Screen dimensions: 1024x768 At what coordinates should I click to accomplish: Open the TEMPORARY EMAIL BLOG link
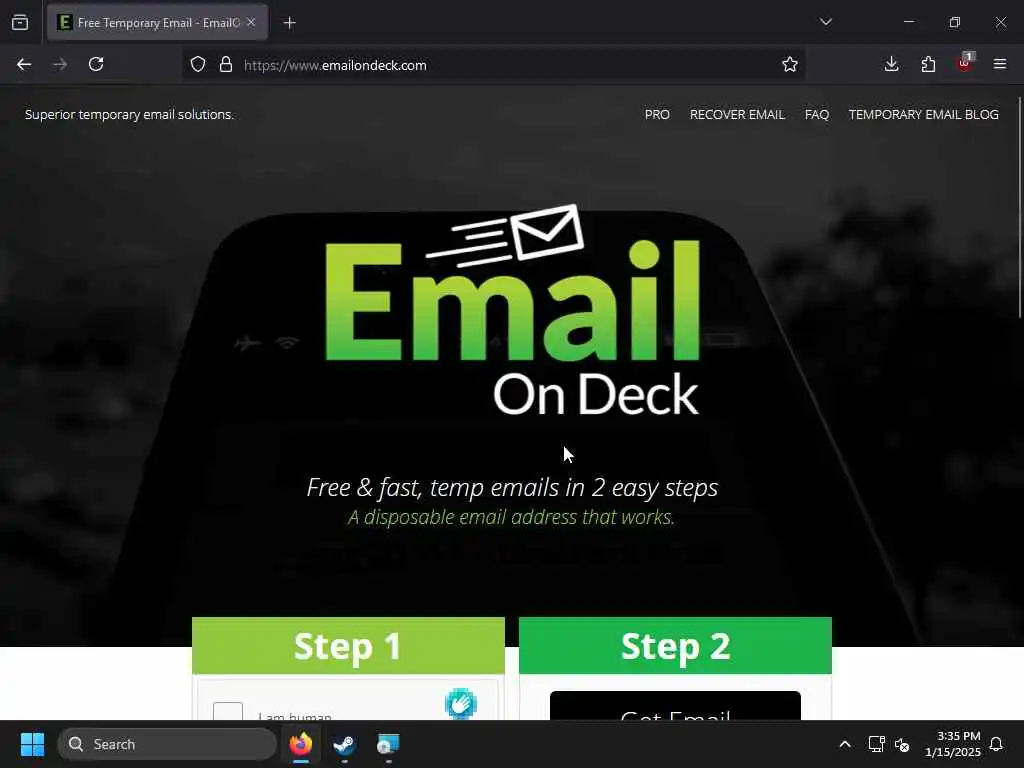tap(923, 115)
